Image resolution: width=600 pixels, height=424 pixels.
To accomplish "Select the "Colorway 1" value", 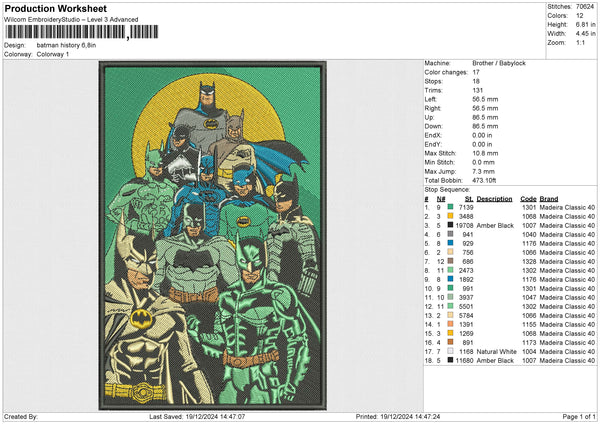I will pos(53,54).
